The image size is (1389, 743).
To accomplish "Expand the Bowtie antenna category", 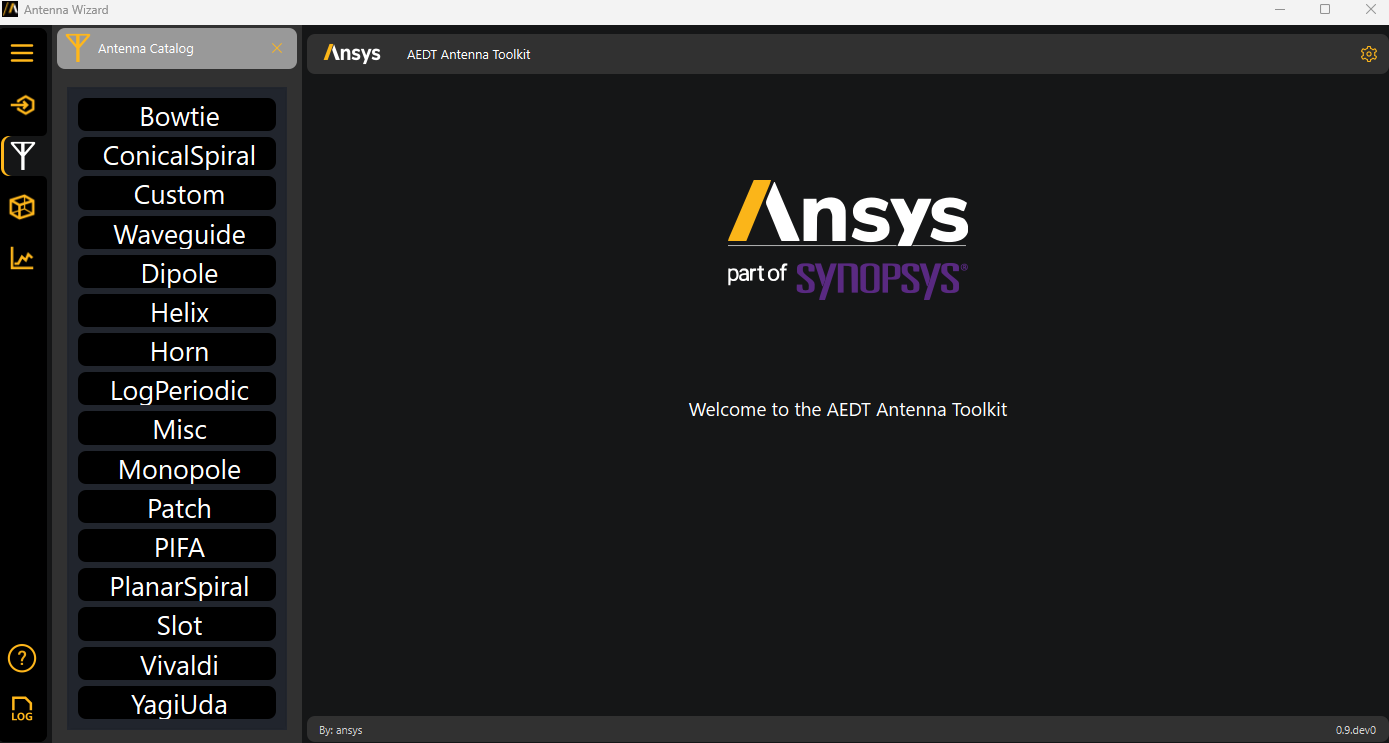I will coord(177,115).
